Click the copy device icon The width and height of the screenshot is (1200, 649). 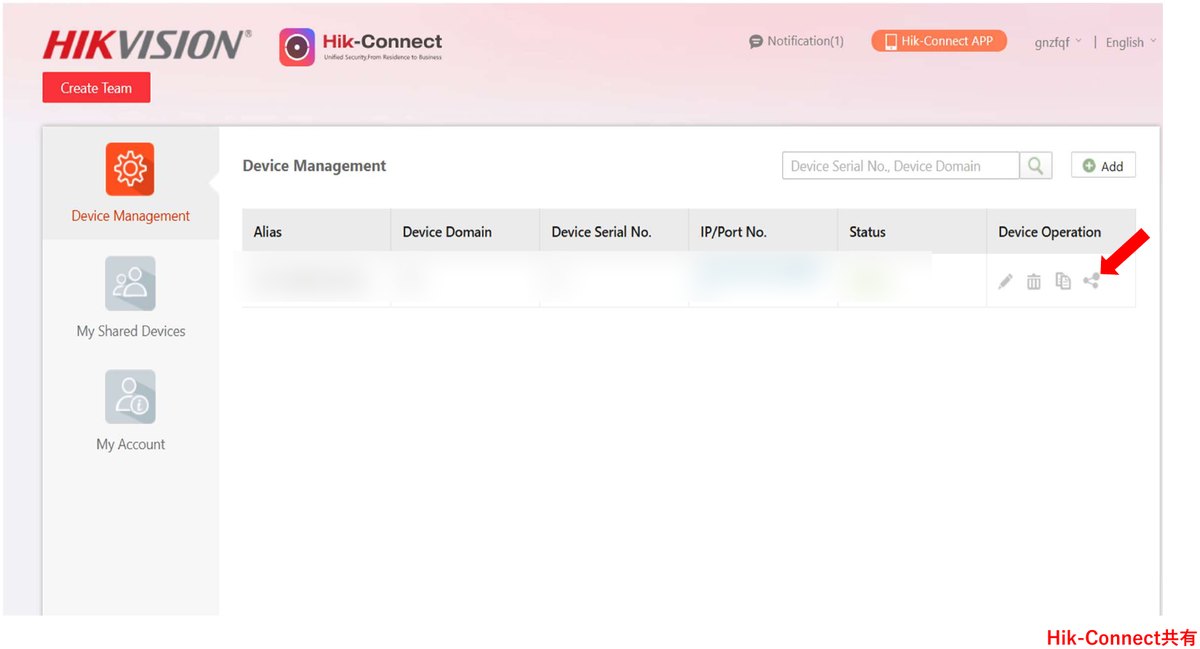[x=1063, y=282]
